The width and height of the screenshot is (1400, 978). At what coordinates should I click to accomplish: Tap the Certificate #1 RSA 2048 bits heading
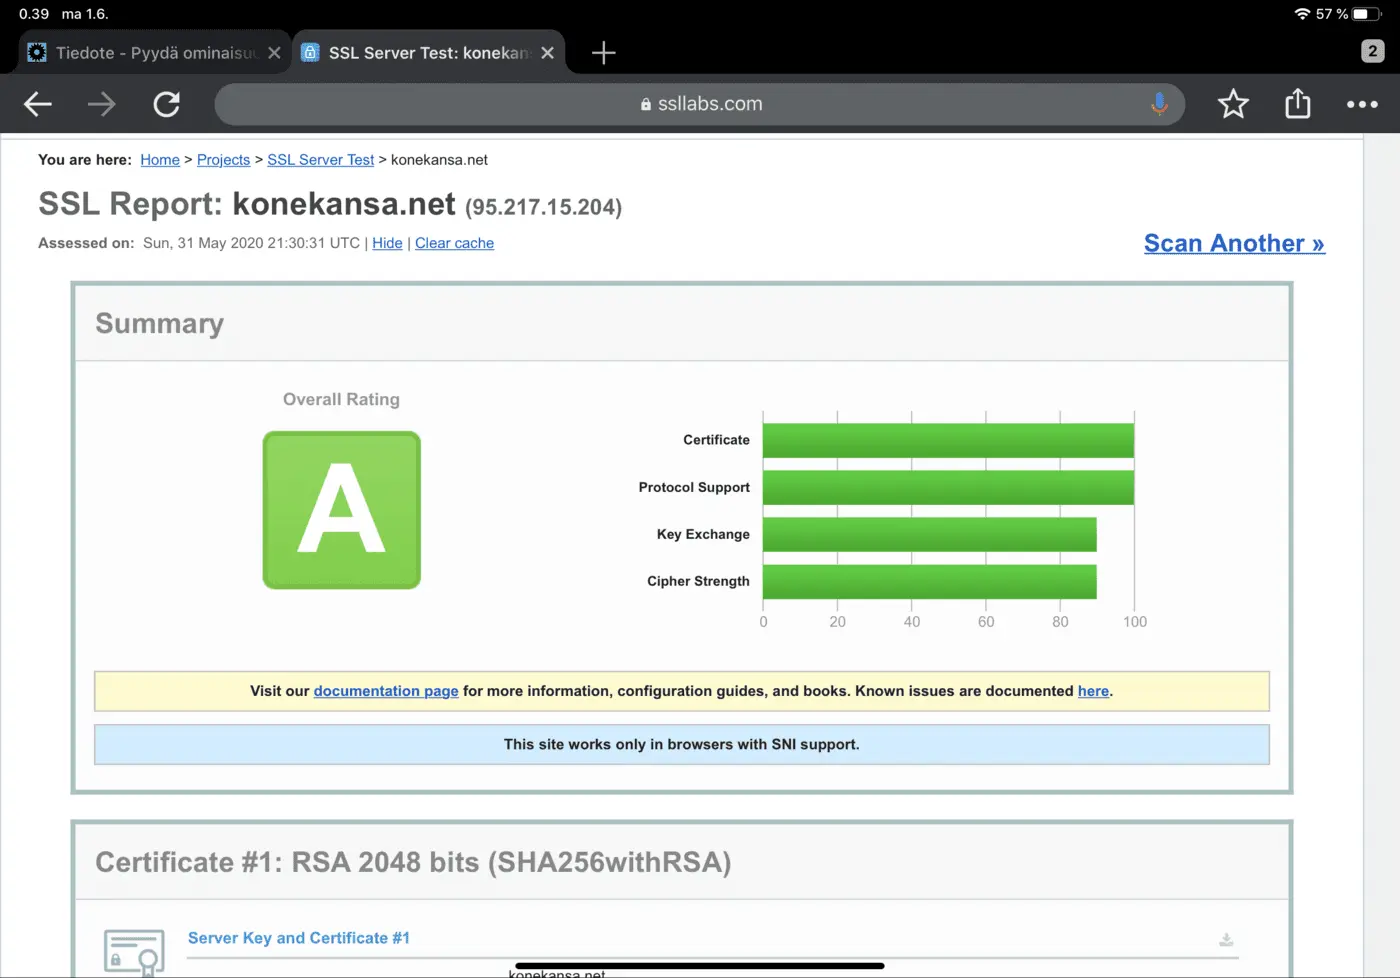pos(413,862)
